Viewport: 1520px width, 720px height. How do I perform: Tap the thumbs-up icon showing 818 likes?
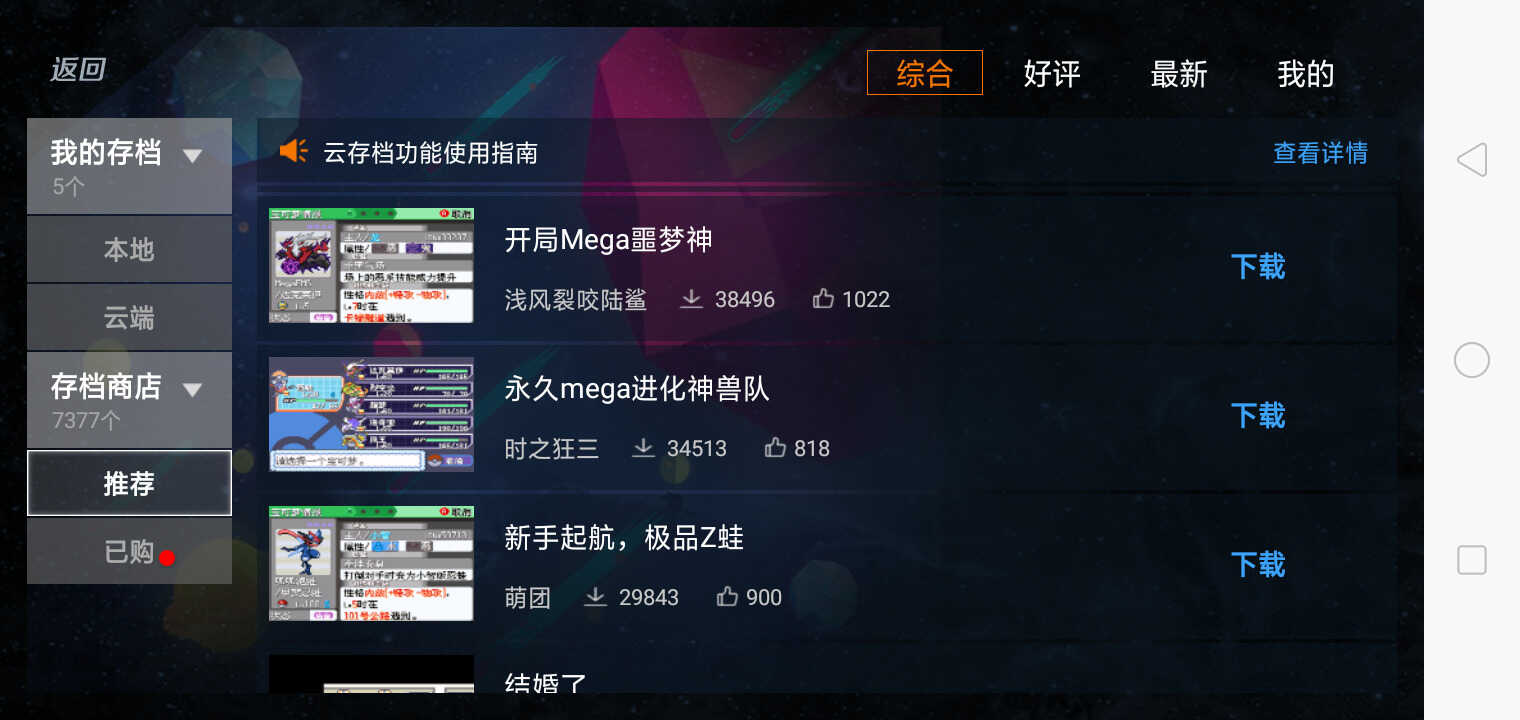pyautogui.click(x=775, y=448)
